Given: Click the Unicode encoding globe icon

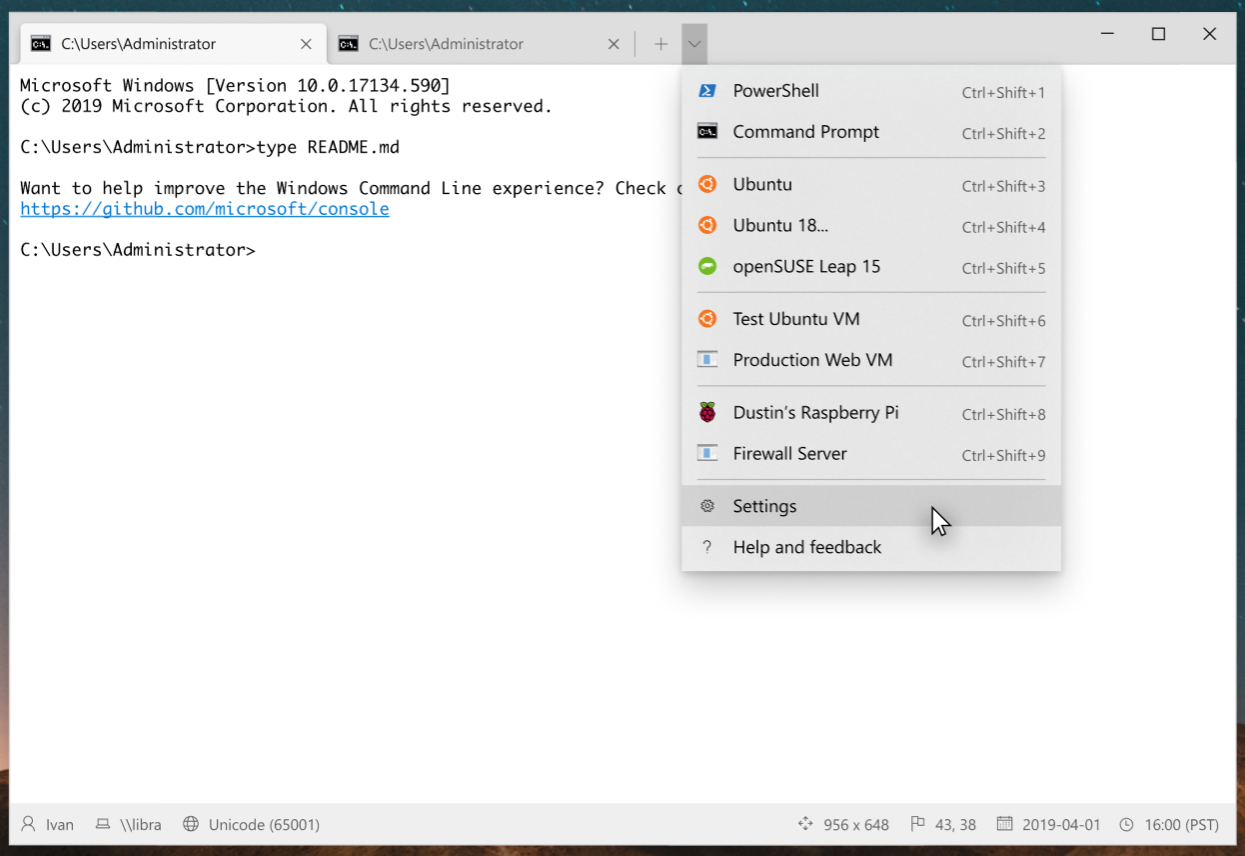Looking at the screenshot, I should [x=189, y=824].
